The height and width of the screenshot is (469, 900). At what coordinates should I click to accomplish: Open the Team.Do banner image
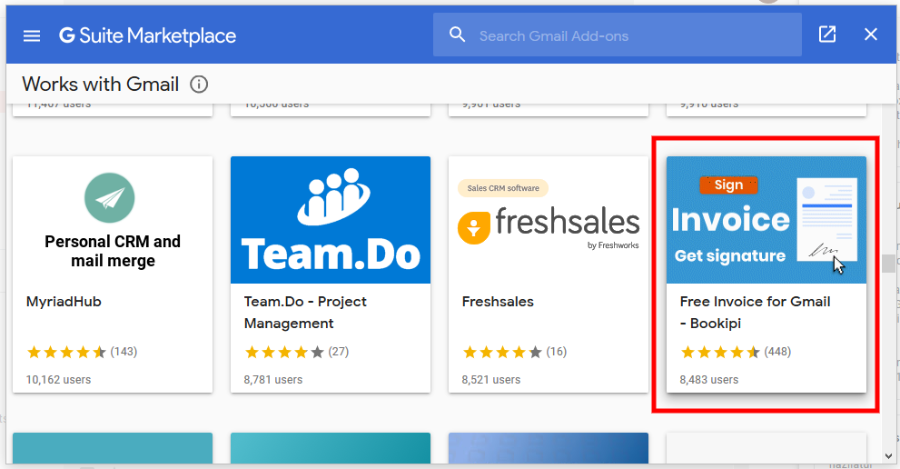(331, 220)
